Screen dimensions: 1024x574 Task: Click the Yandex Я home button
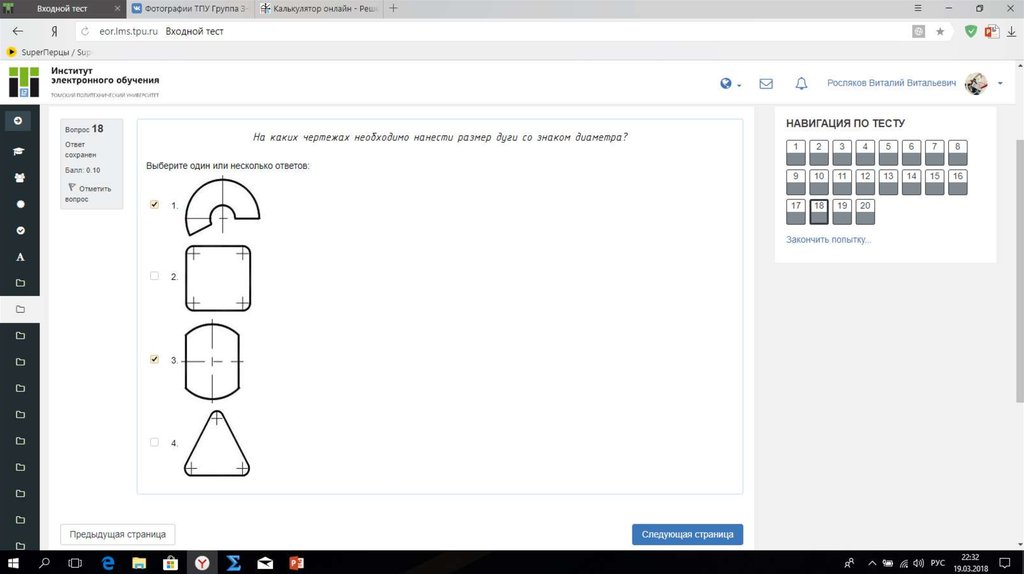pos(54,31)
